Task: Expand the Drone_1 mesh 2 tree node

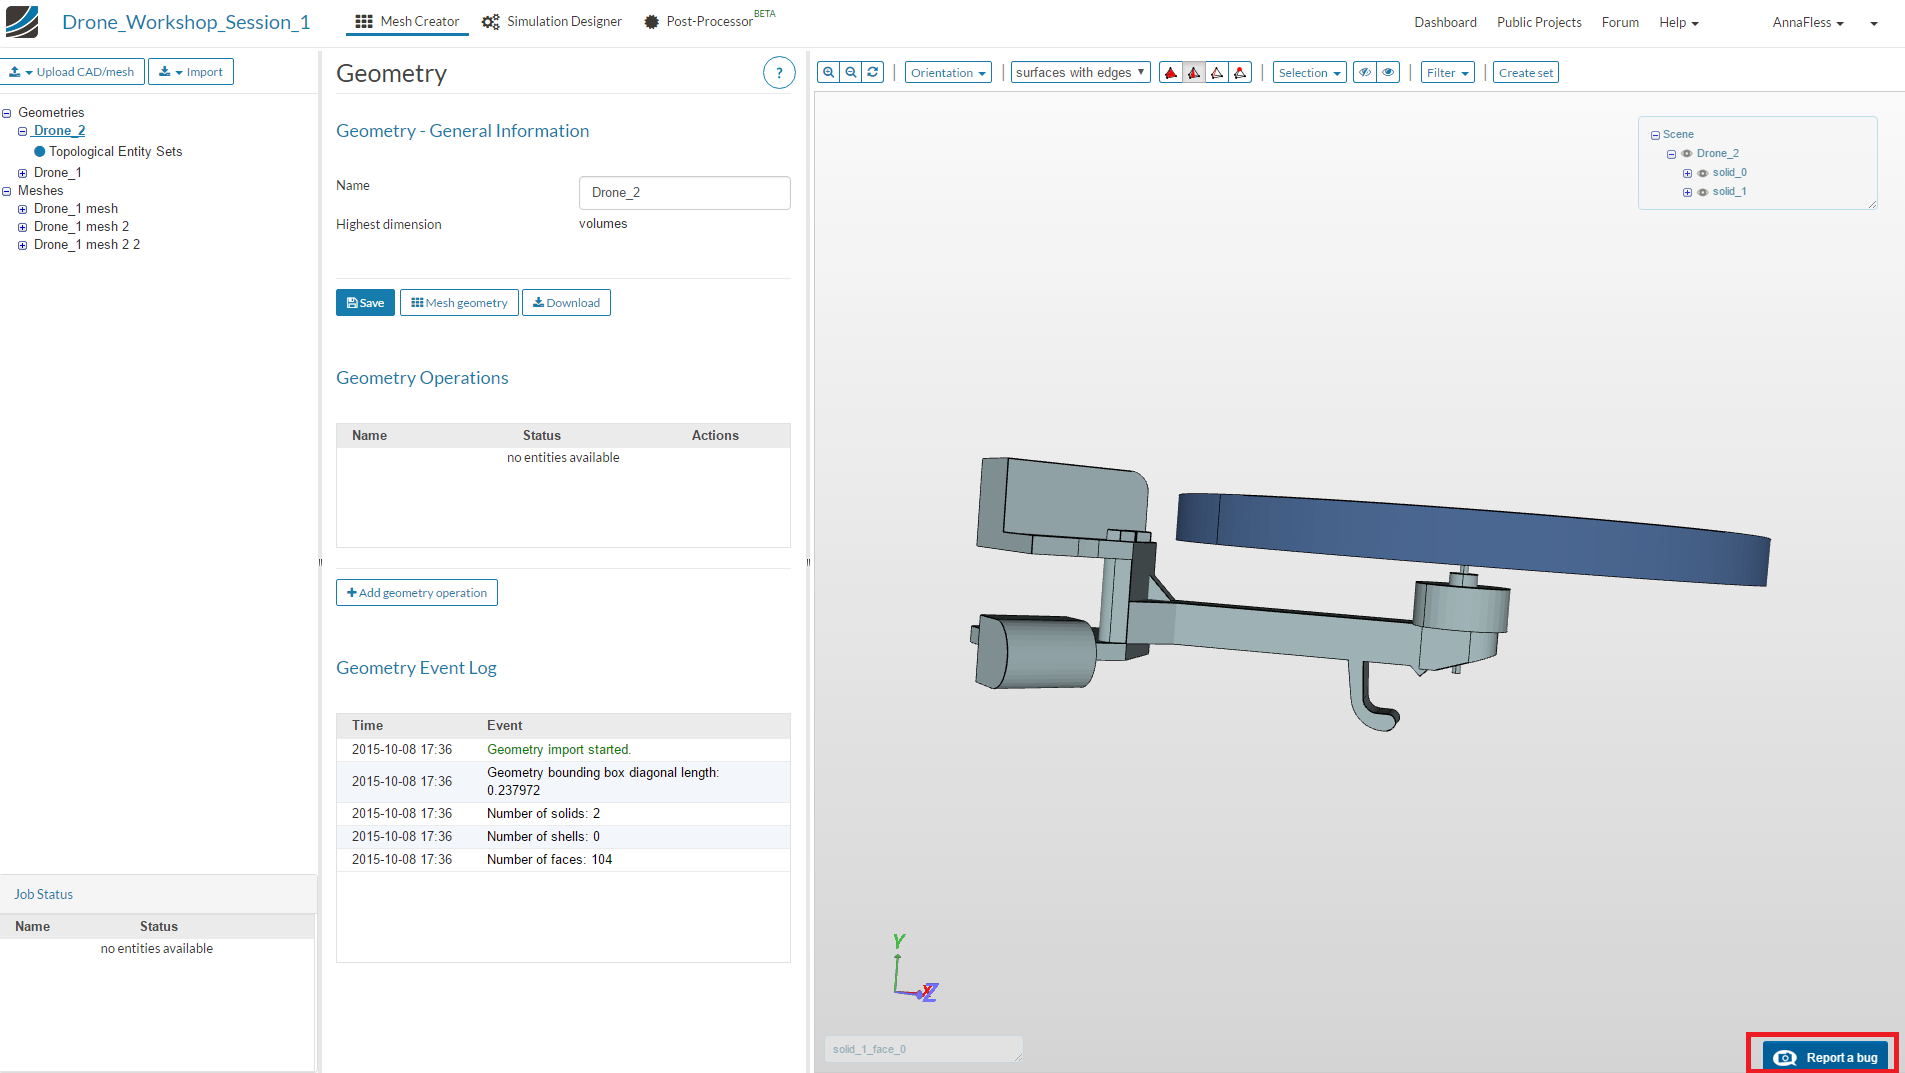Action: (22, 227)
